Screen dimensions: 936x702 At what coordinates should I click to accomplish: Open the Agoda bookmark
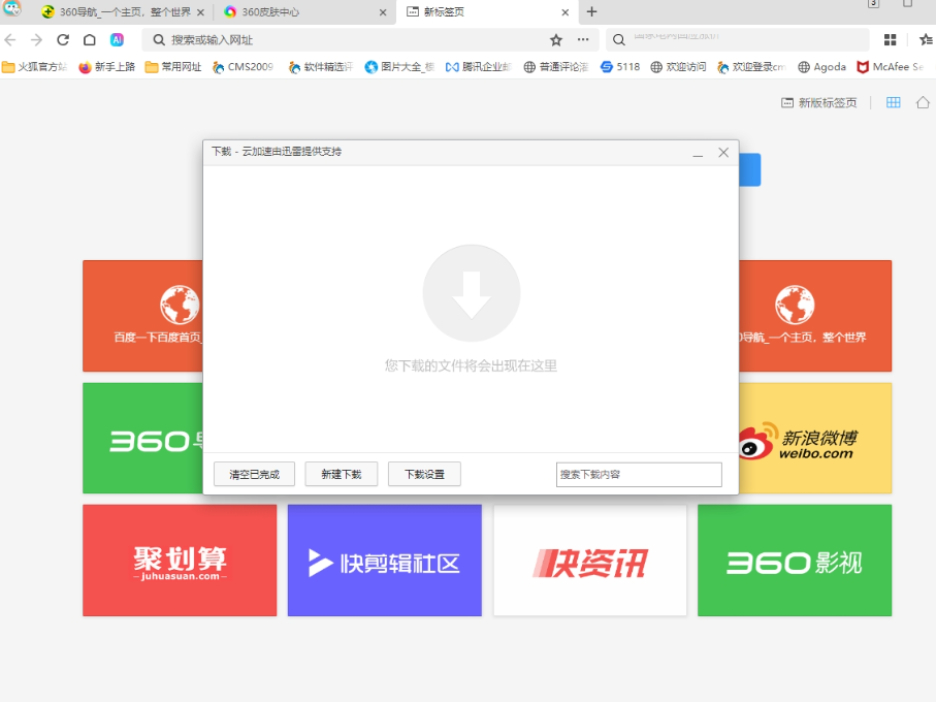pyautogui.click(x=822, y=67)
